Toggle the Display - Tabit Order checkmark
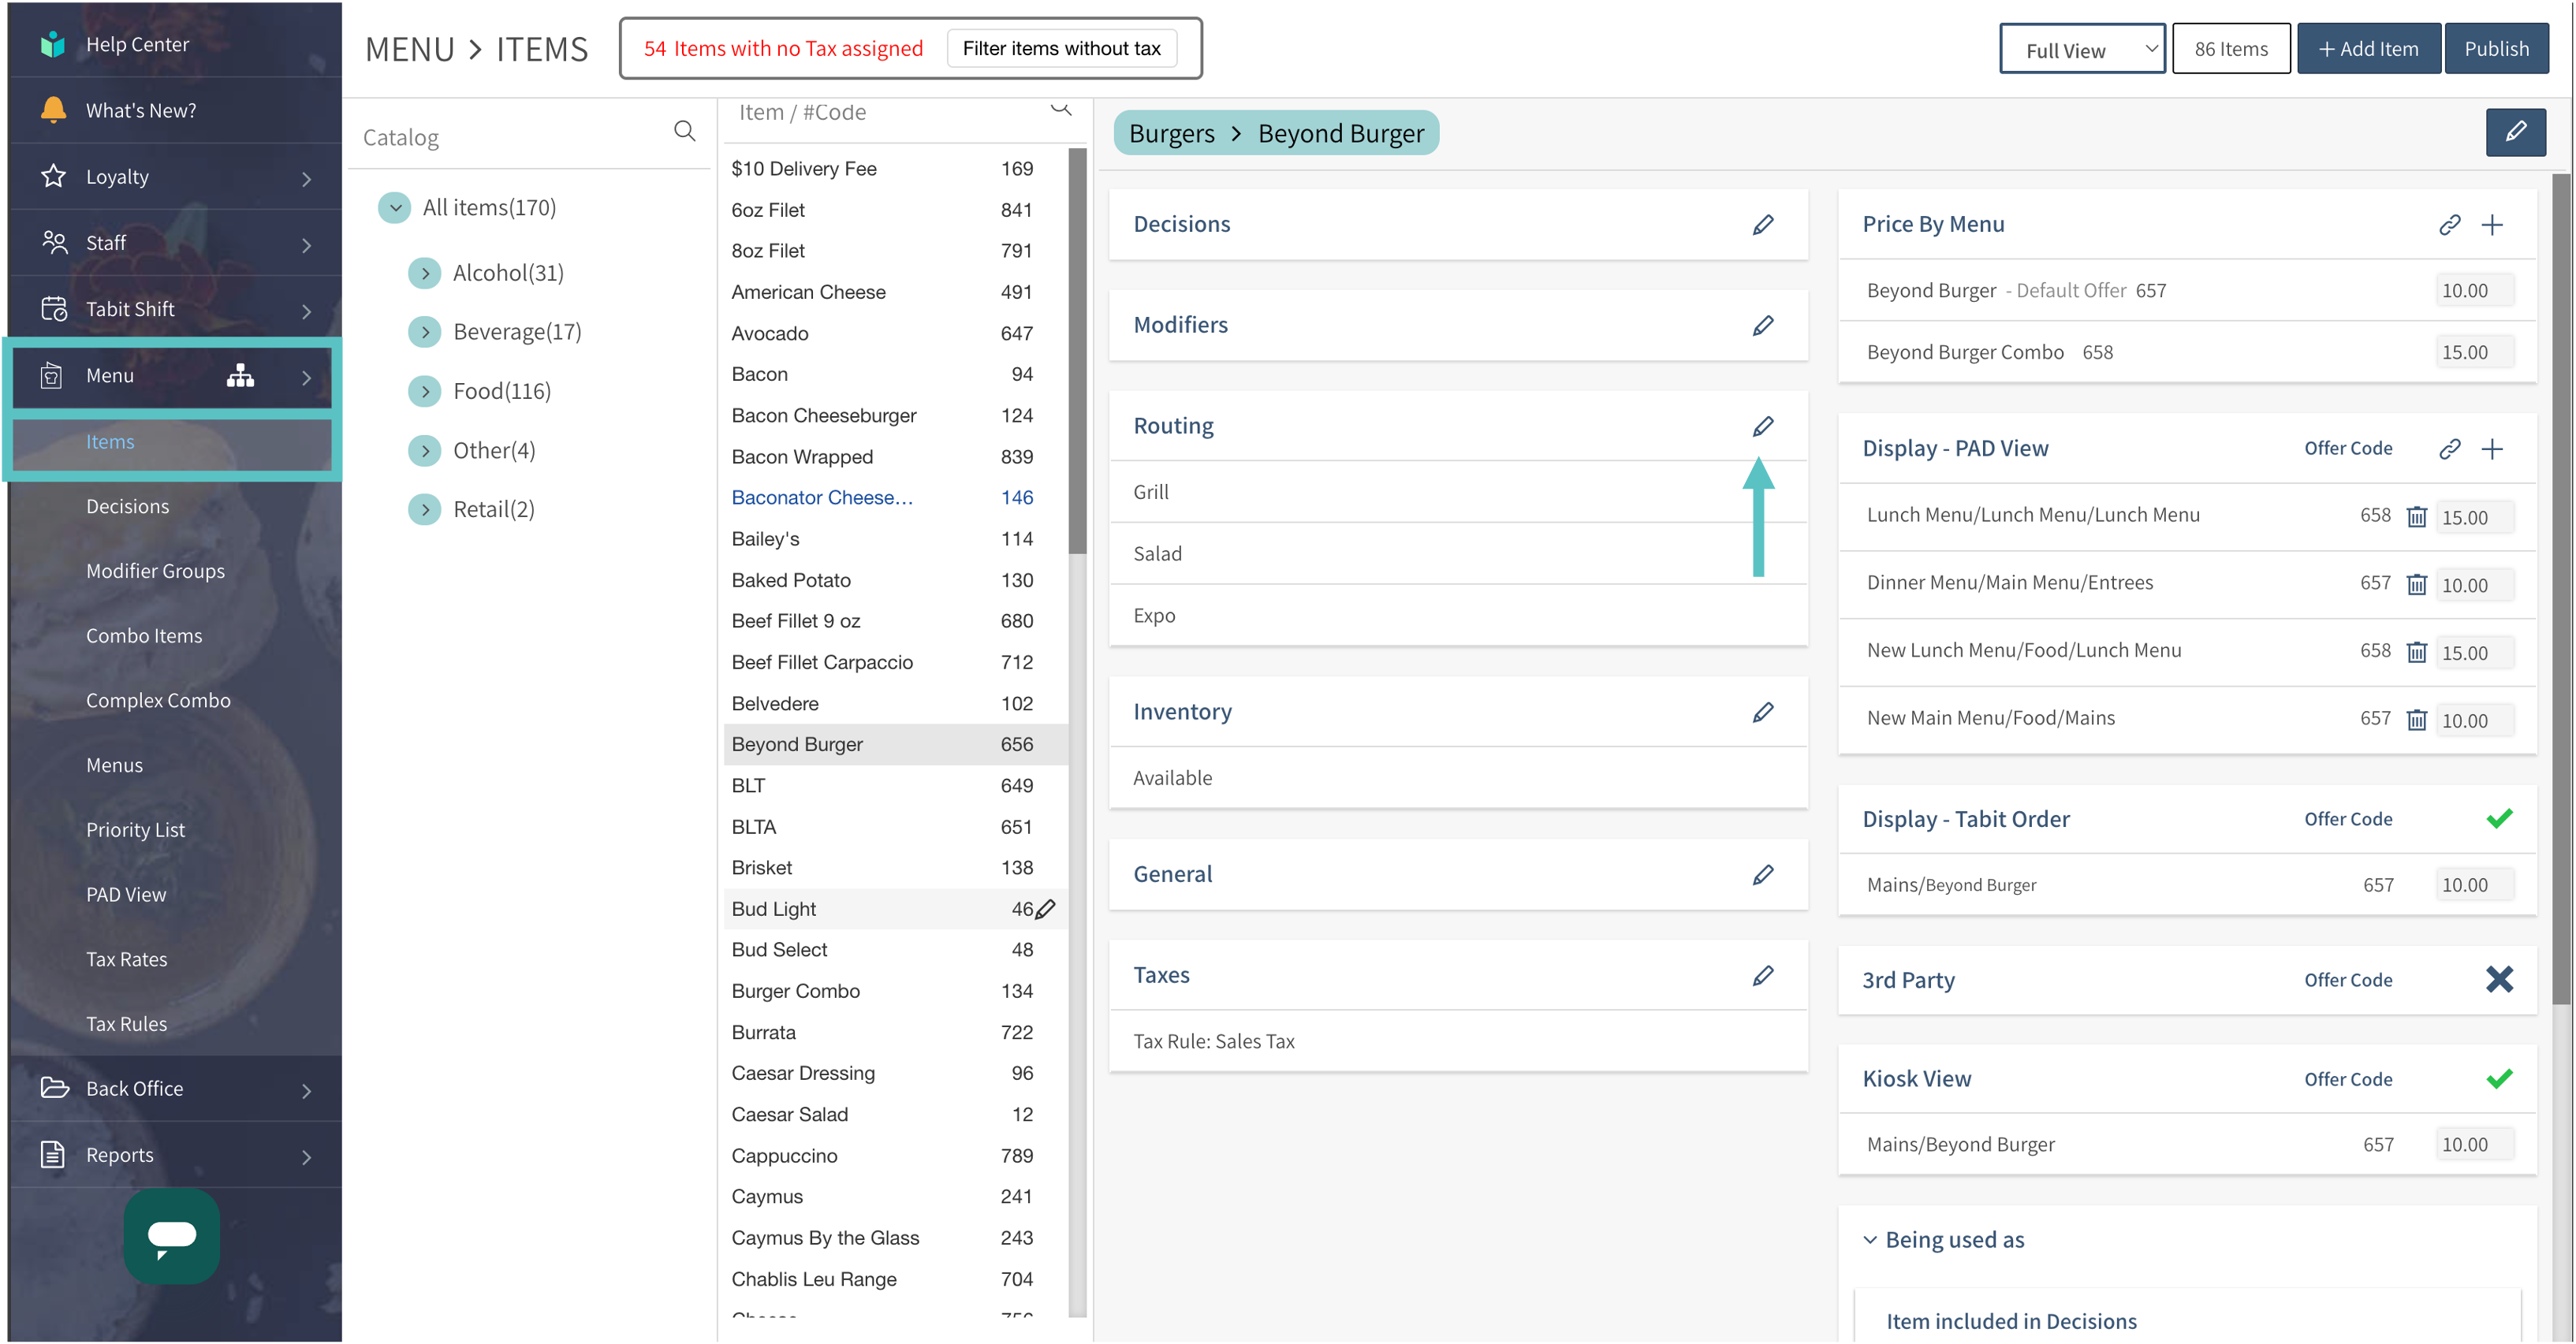The height and width of the screenshot is (1344, 2576). (x=2498, y=818)
